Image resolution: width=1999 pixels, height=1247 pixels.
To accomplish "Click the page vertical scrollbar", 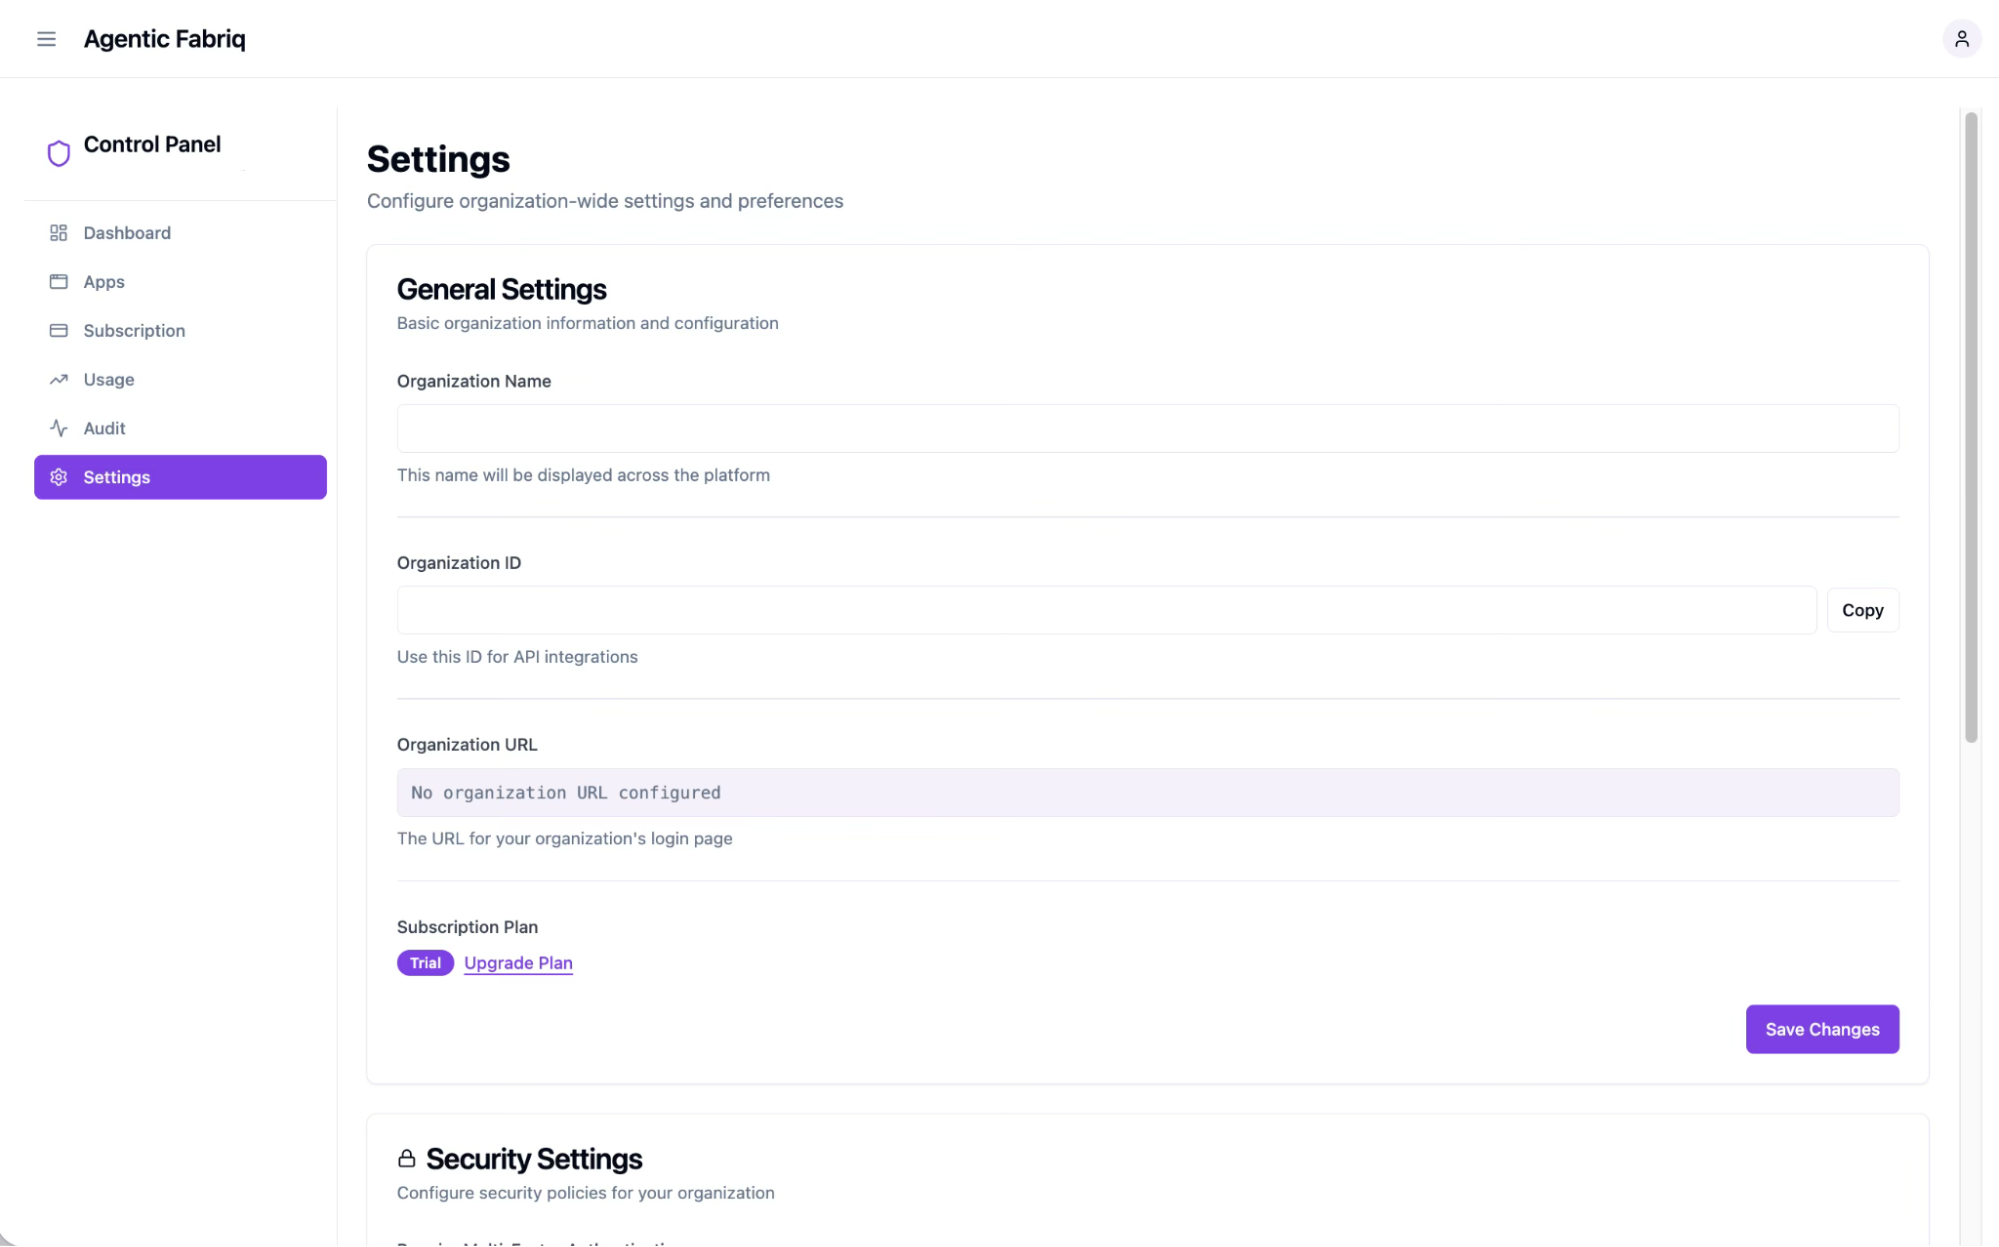I will point(1971,428).
